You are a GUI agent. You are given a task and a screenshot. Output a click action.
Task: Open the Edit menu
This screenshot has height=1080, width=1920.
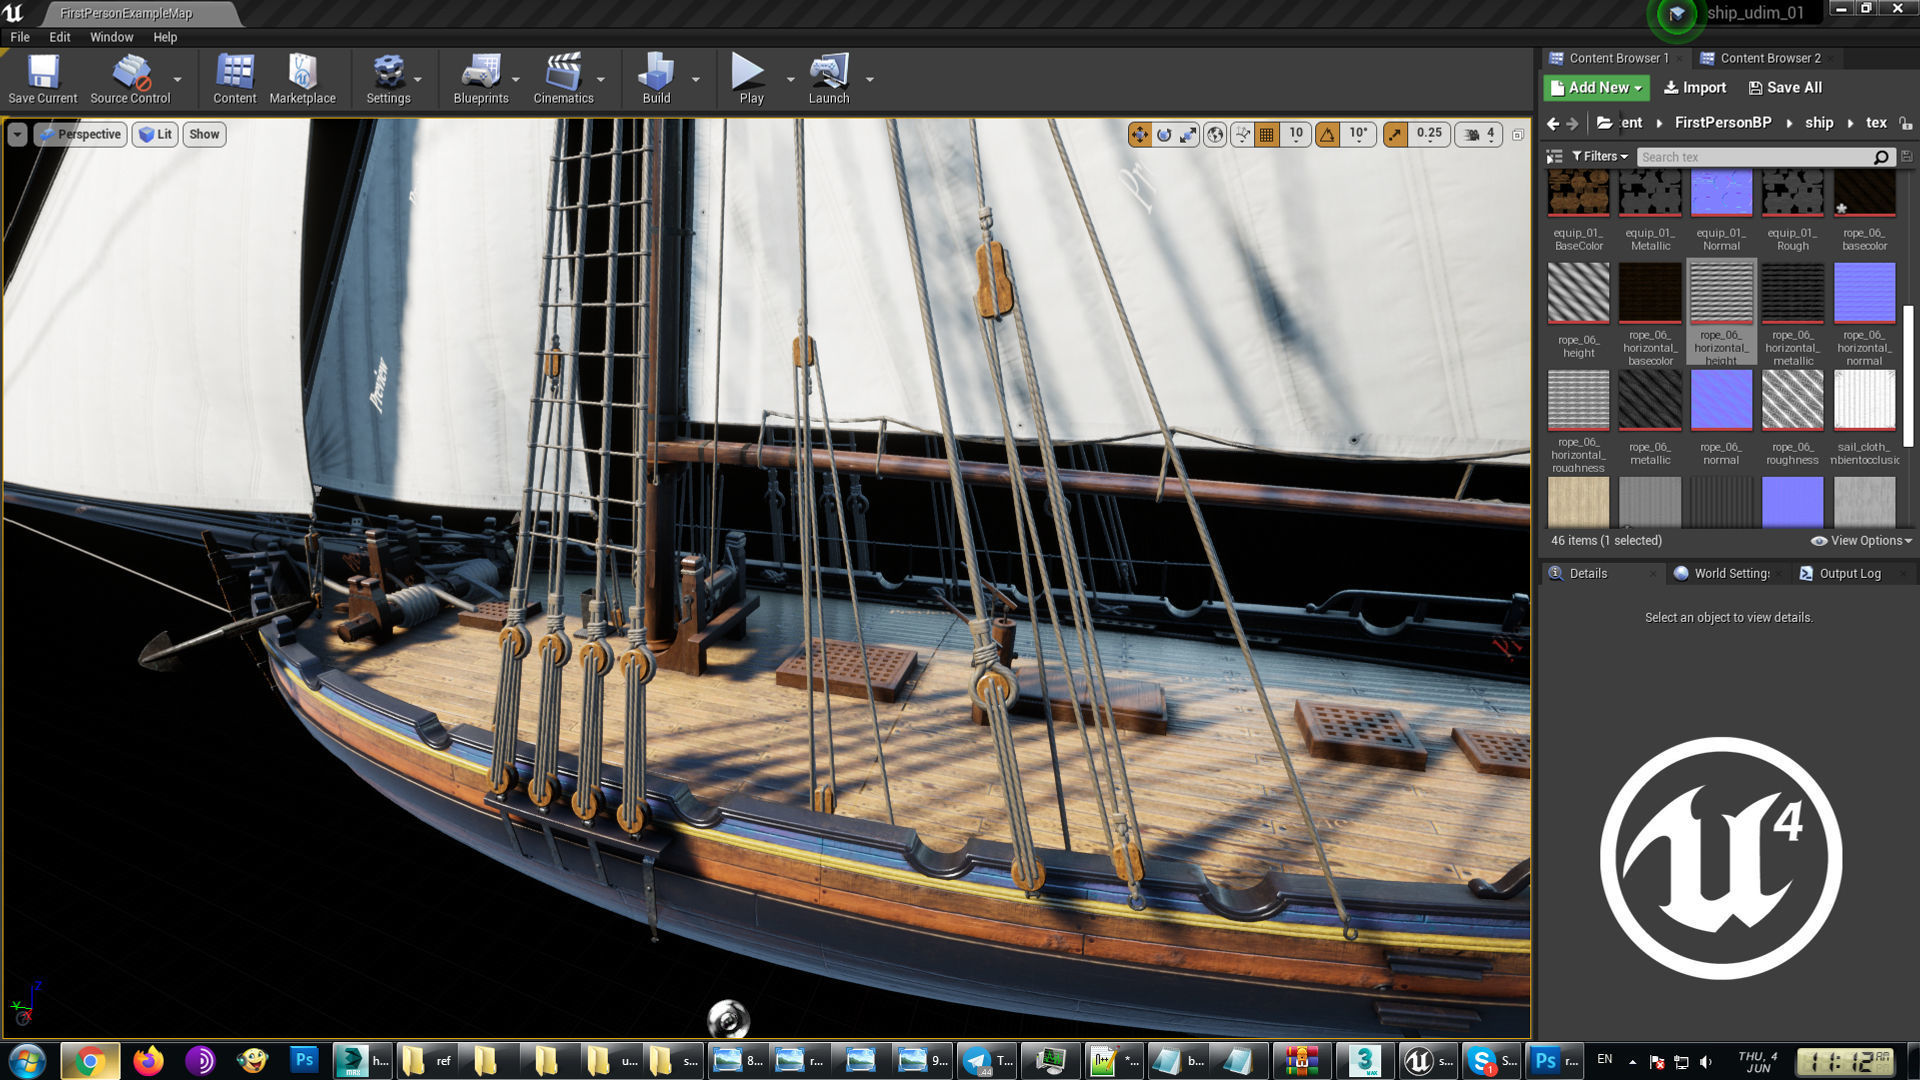(x=60, y=37)
